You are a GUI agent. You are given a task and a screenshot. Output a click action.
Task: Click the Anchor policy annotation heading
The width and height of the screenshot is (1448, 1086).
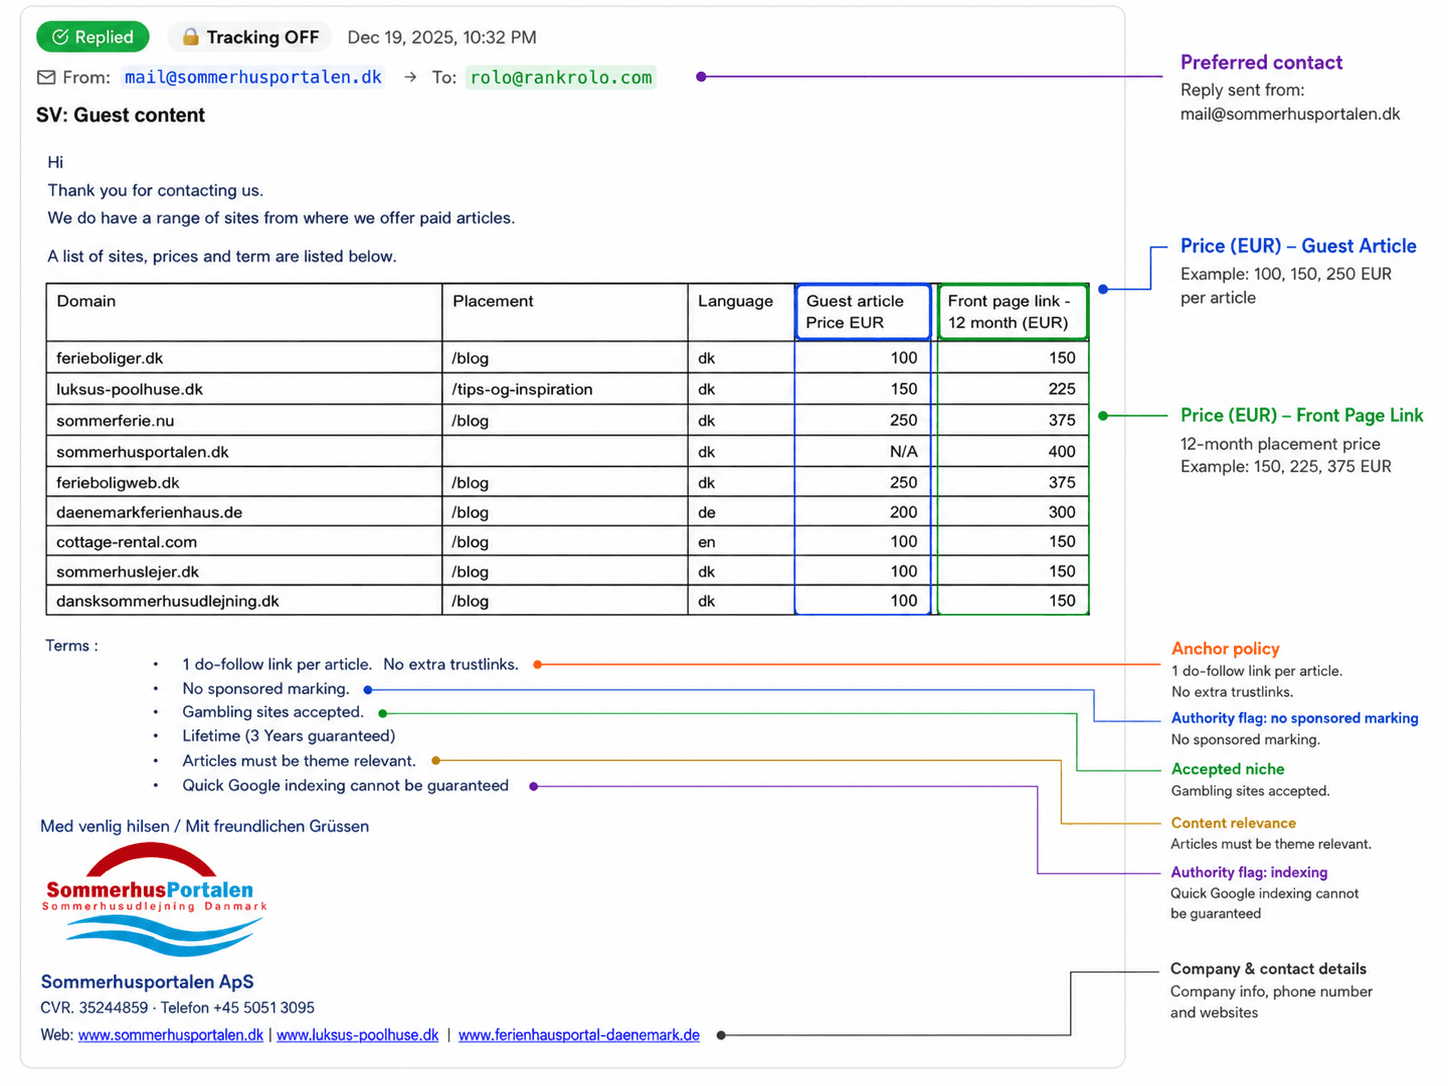[x=1225, y=648]
